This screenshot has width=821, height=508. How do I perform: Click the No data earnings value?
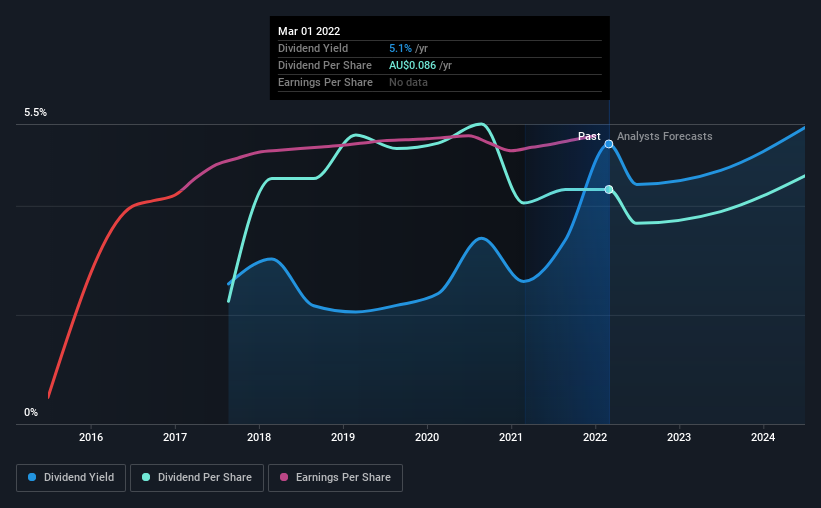408,82
